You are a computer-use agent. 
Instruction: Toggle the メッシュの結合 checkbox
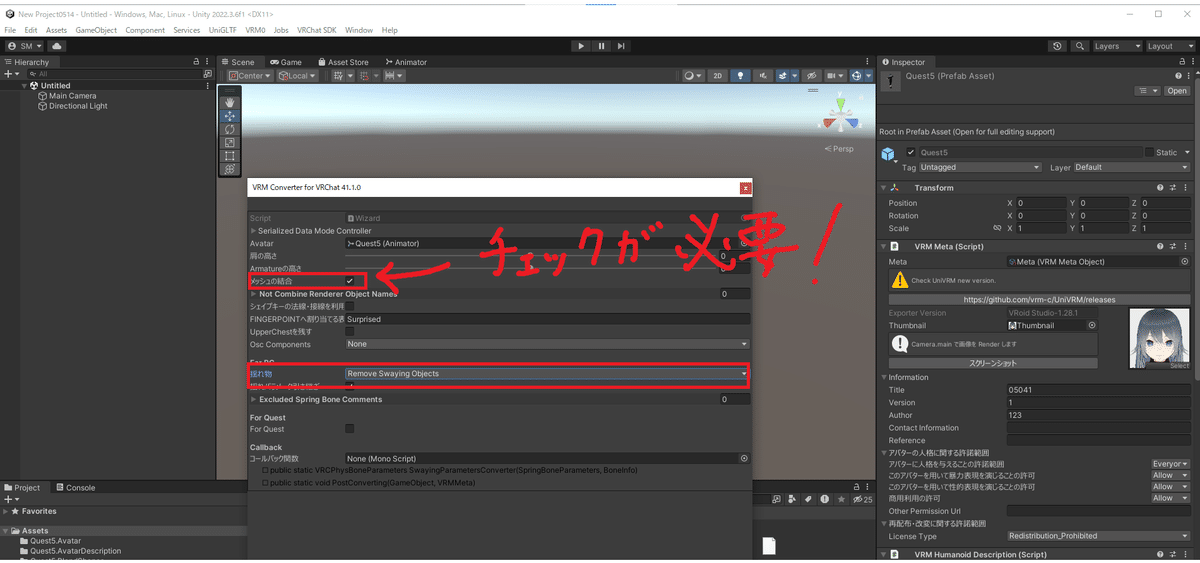(x=350, y=282)
